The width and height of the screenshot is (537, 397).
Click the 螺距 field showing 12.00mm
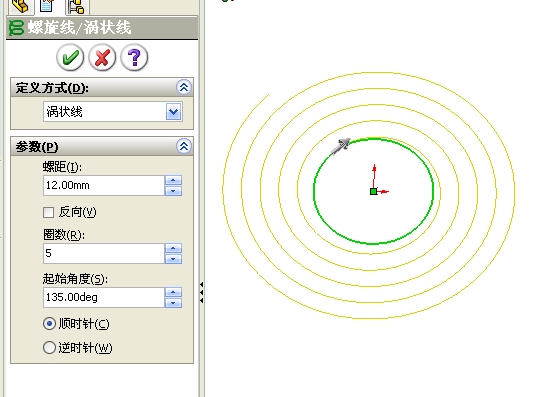click(104, 186)
